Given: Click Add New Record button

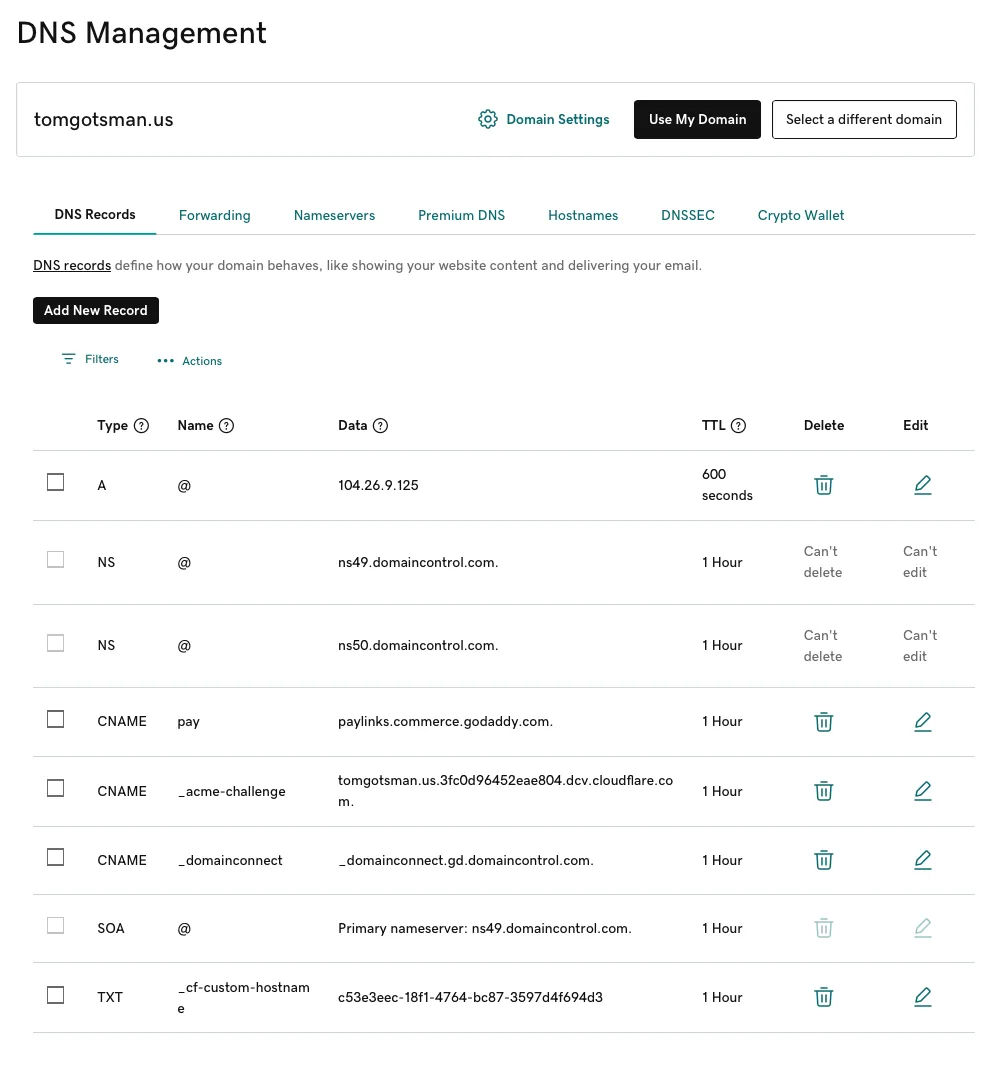Looking at the screenshot, I should 96,310.
